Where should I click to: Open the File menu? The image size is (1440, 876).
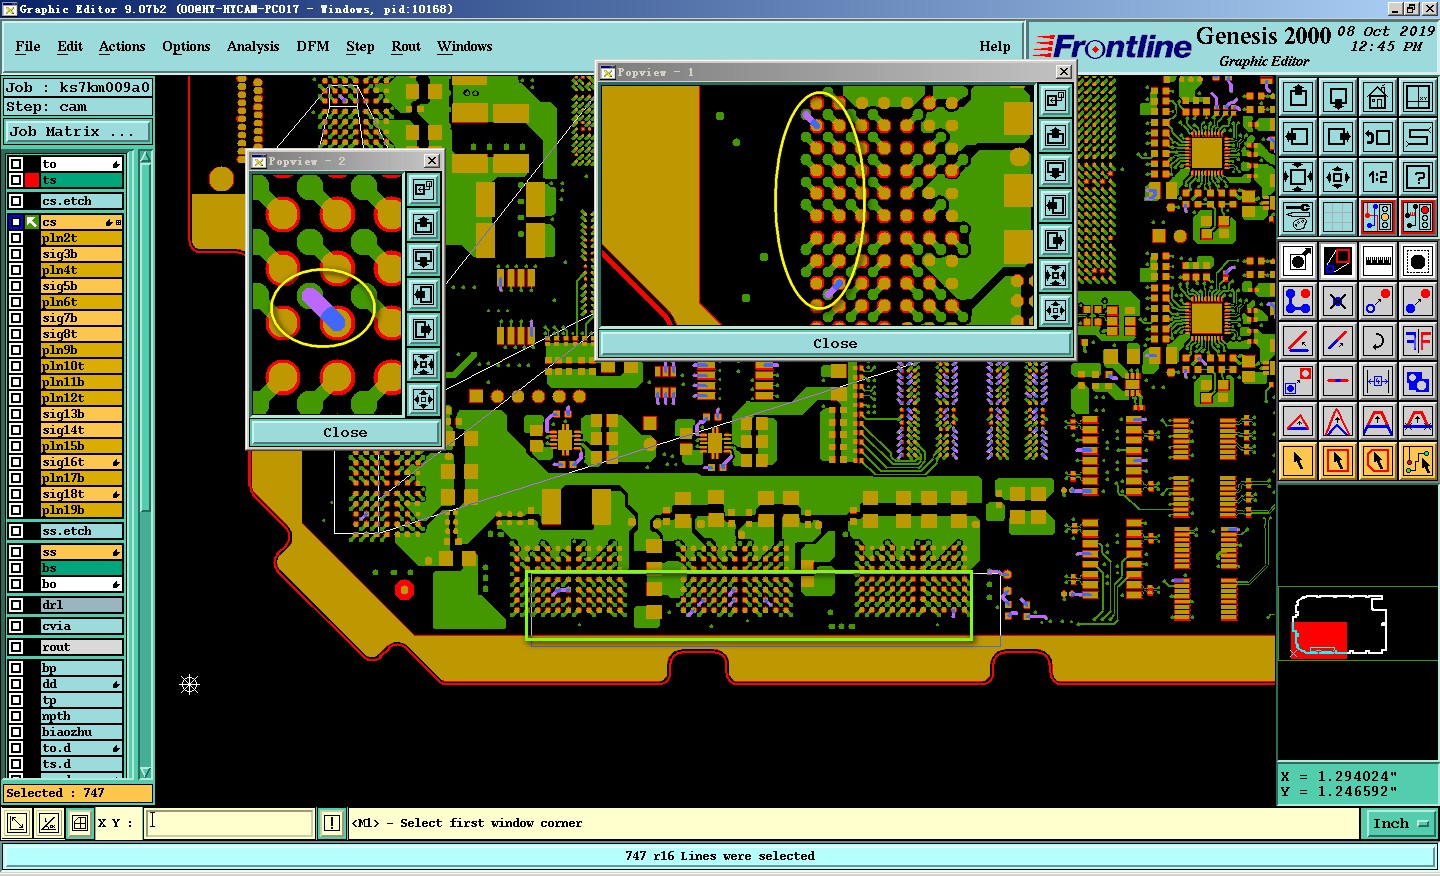click(28, 46)
